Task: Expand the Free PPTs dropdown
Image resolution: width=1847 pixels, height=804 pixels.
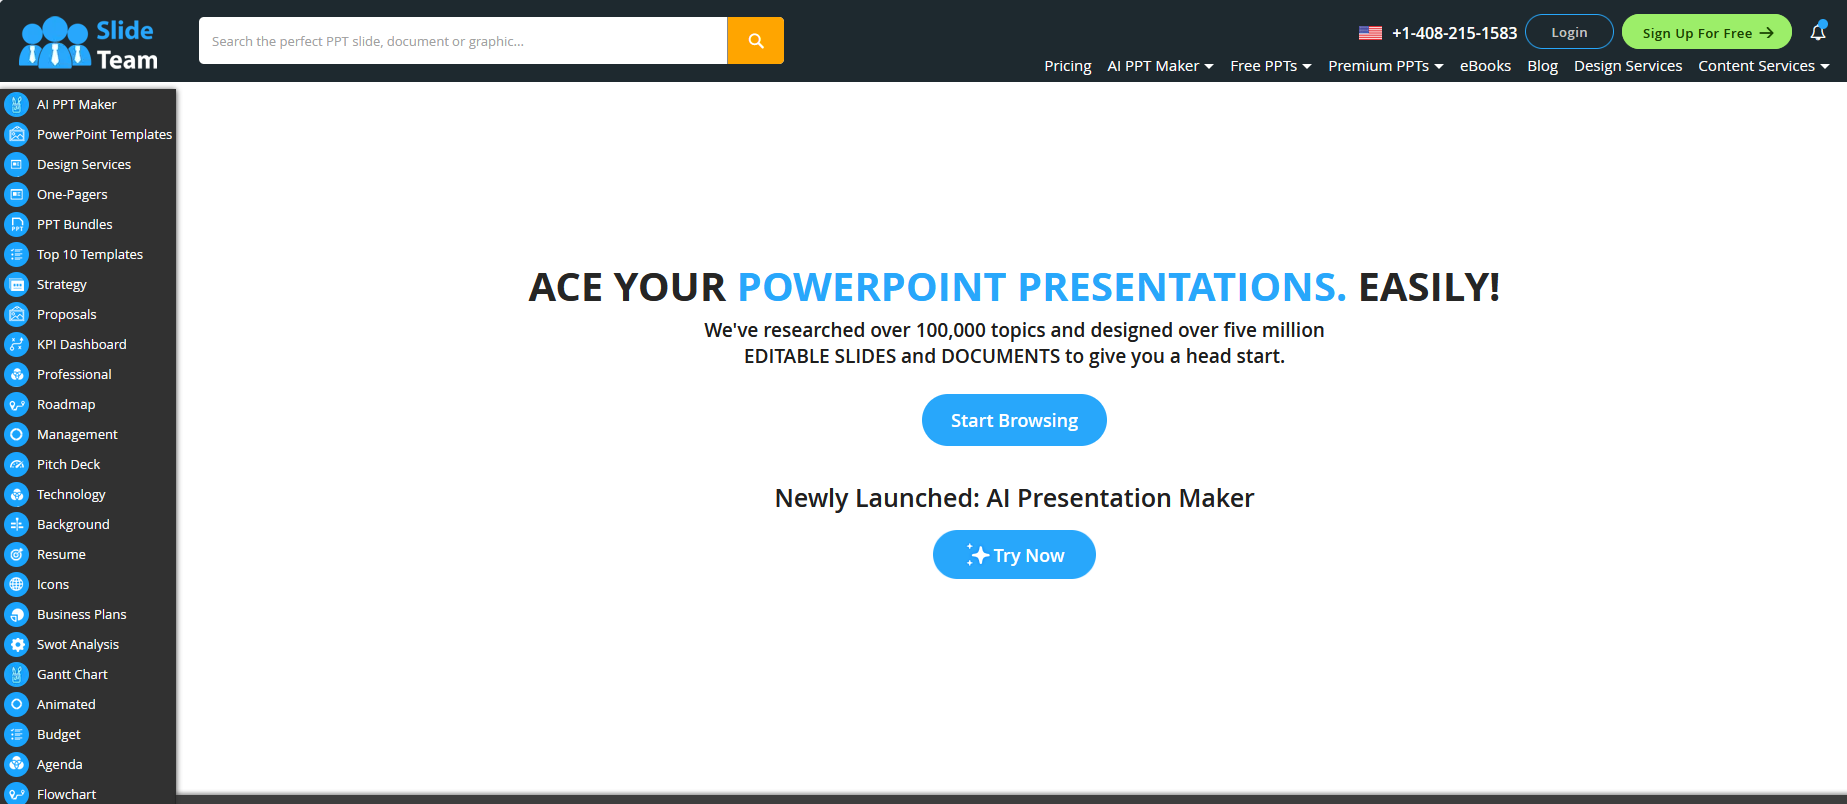Action: [1270, 66]
